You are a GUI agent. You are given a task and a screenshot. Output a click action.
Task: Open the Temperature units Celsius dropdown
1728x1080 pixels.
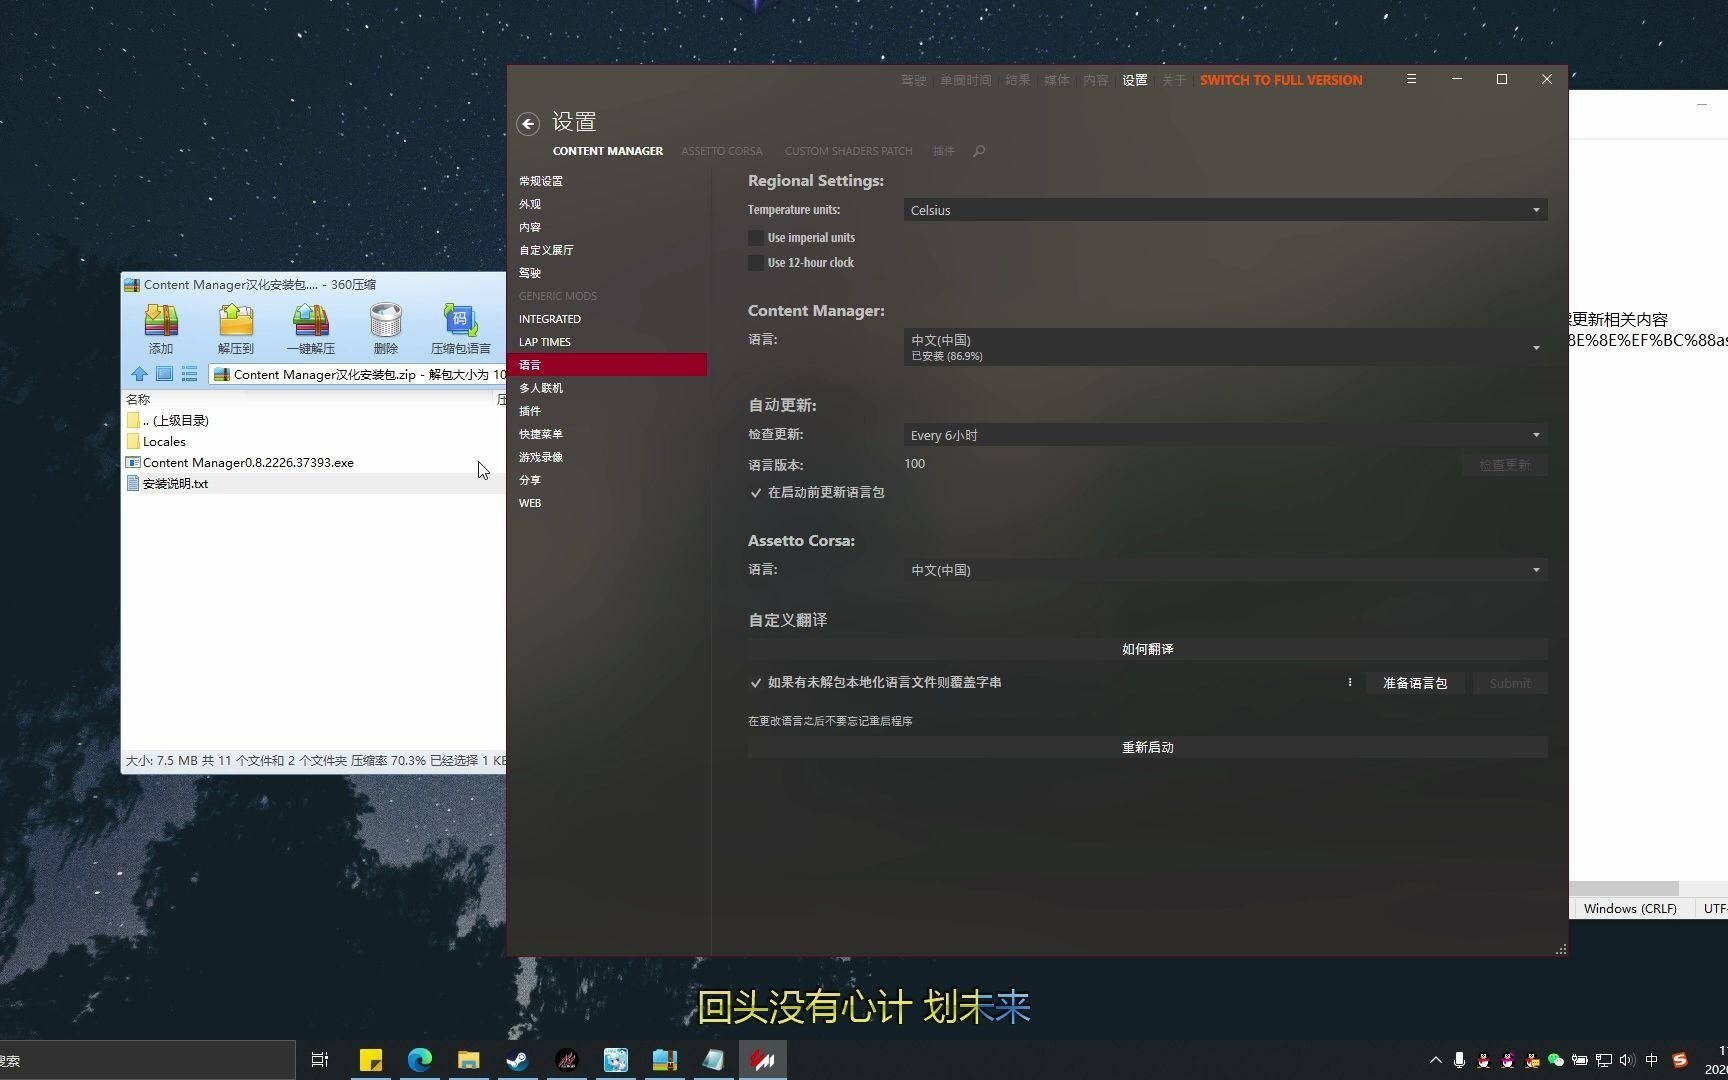point(1225,210)
